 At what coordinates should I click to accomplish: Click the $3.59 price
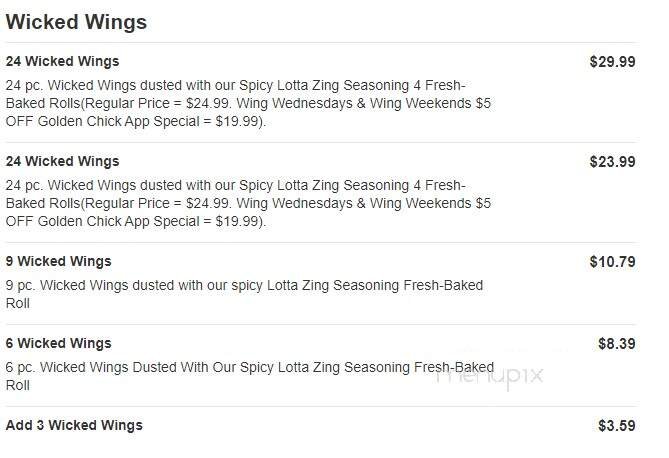tap(616, 425)
